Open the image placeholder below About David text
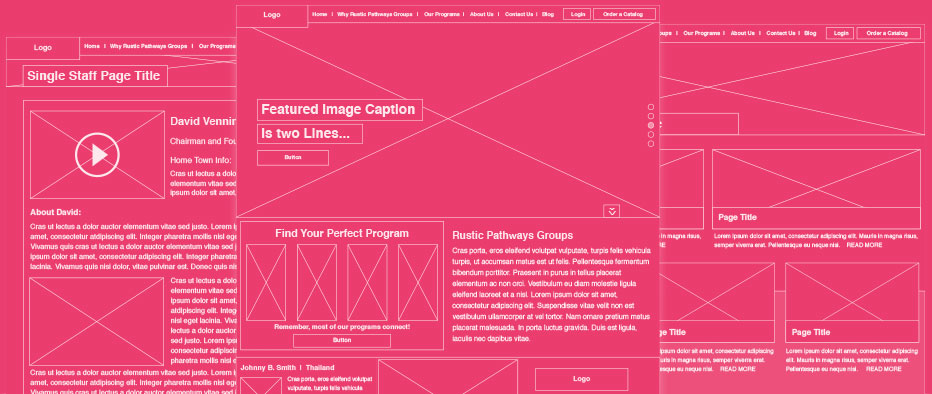This screenshot has width=932, height=394. coord(96,321)
